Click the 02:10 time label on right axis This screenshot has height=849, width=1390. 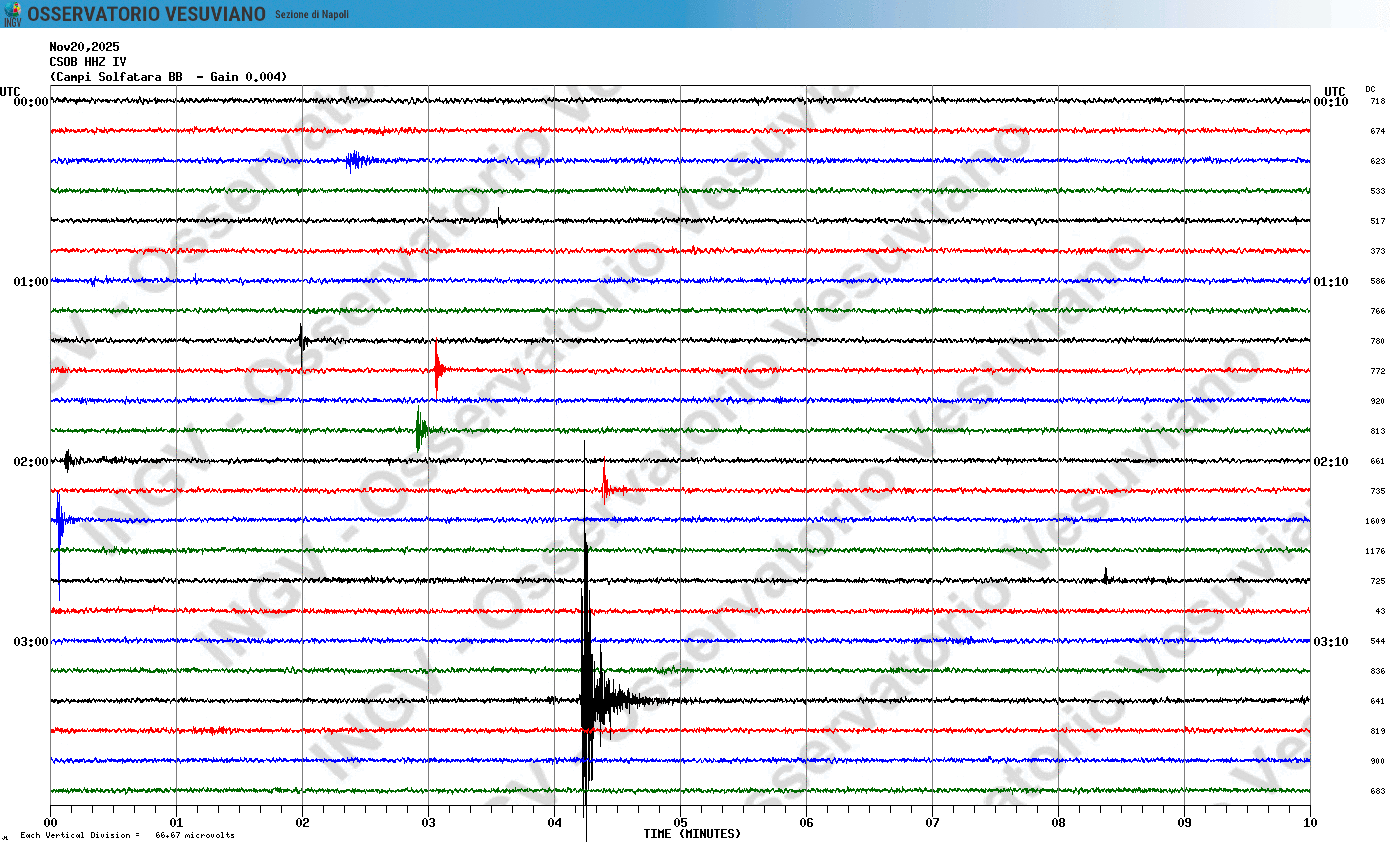point(1331,462)
